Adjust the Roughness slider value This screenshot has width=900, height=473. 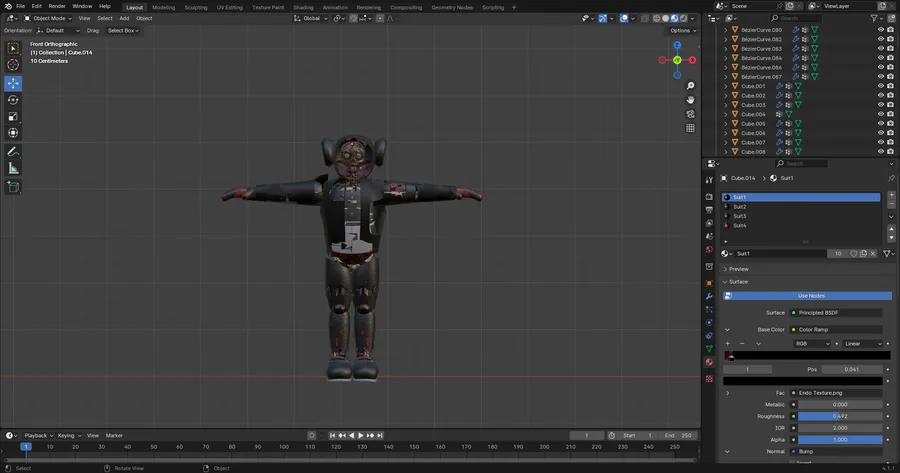[840, 416]
